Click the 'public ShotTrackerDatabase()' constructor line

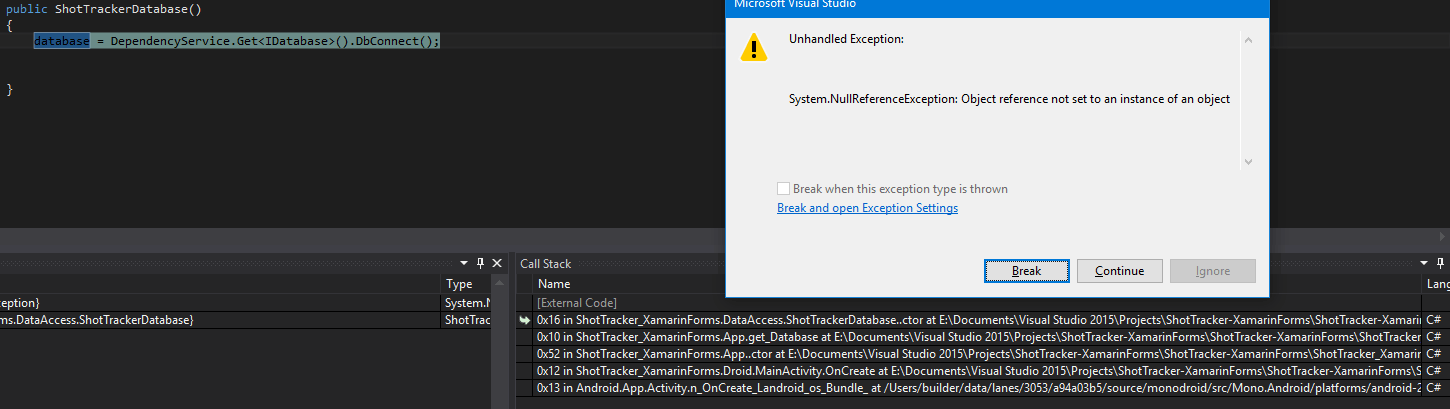pos(105,8)
